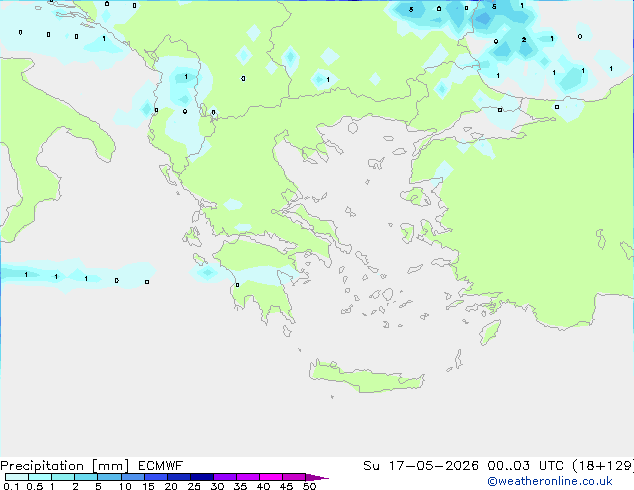The height and width of the screenshot is (490, 634).
Task: Click the '20' legend scale label
Action: [171, 486]
